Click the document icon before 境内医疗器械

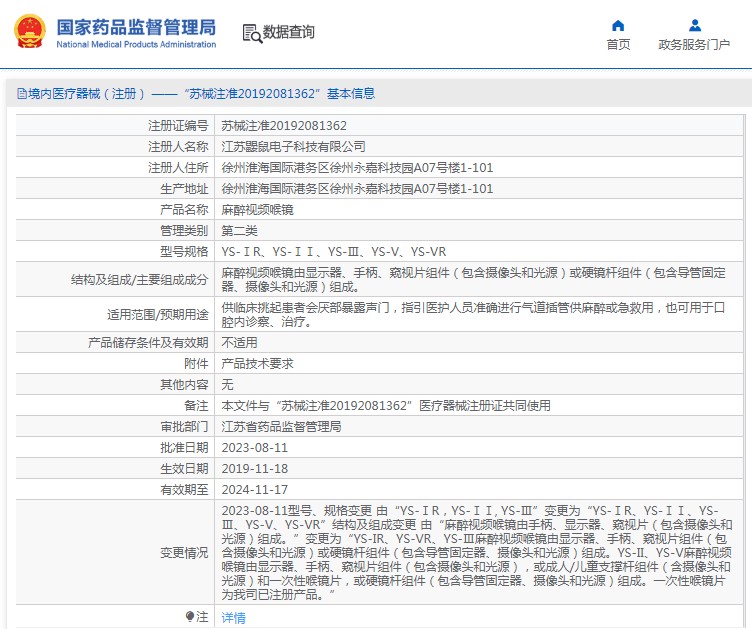point(21,94)
